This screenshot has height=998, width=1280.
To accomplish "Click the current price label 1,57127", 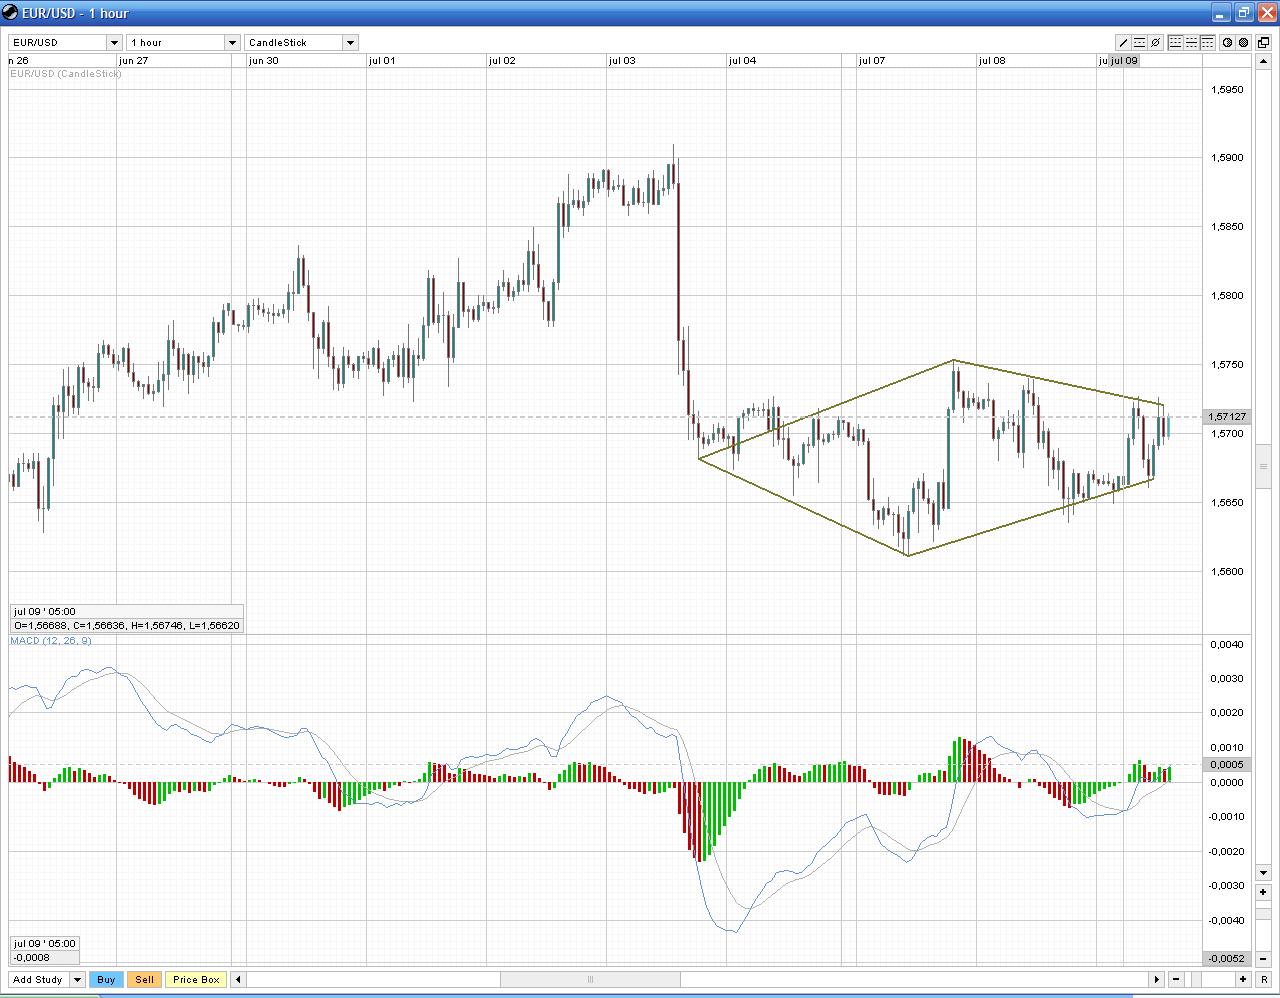I will [1227, 417].
